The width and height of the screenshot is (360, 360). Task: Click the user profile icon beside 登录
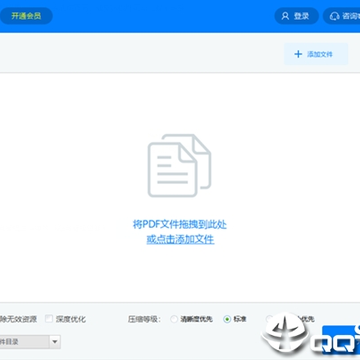[285, 16]
